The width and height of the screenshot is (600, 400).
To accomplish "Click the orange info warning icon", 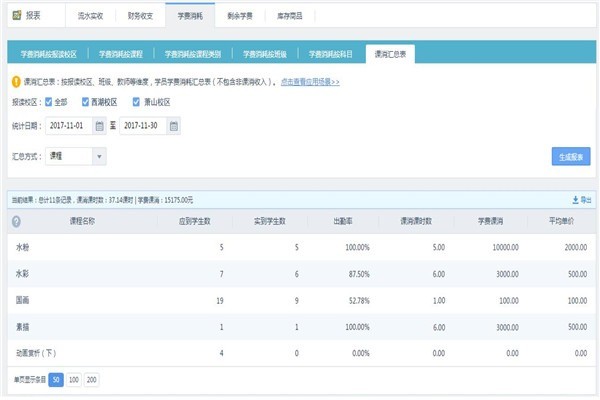I will click(x=15, y=81).
